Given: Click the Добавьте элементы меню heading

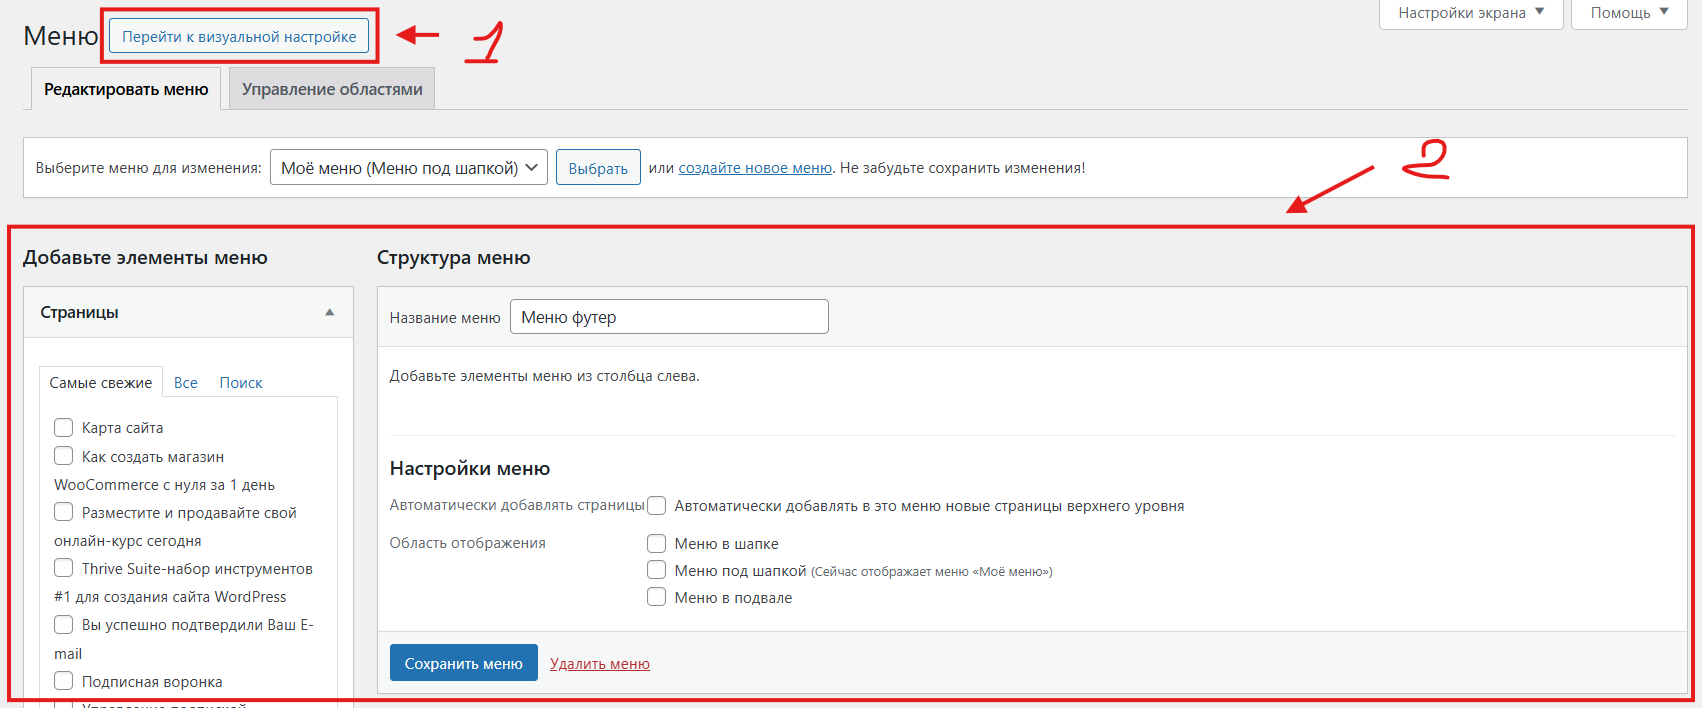Looking at the screenshot, I should (145, 258).
